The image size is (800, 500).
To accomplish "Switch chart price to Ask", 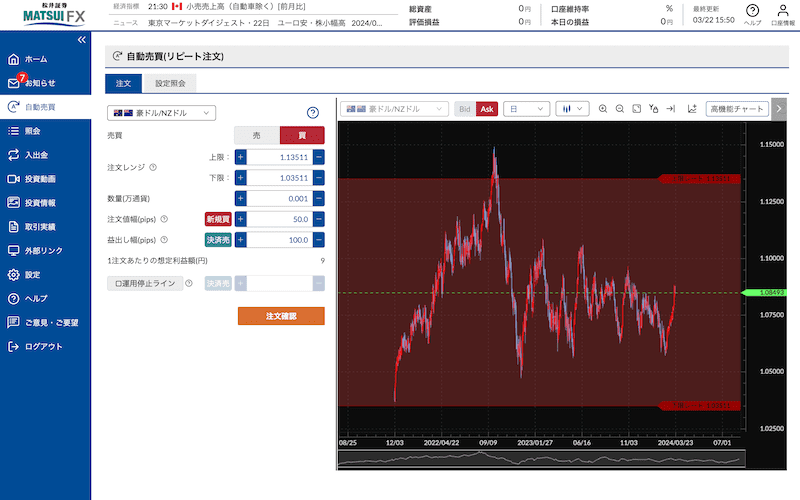I will pos(487,109).
